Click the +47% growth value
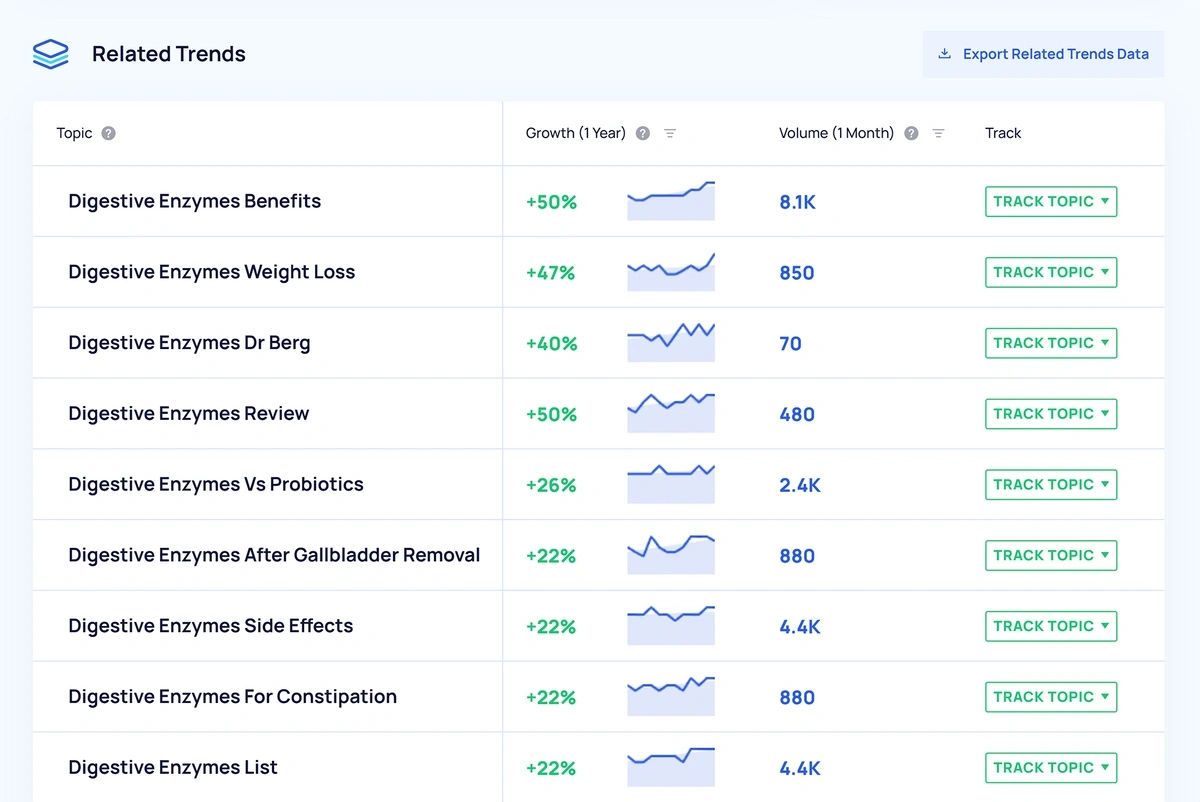 click(x=551, y=273)
